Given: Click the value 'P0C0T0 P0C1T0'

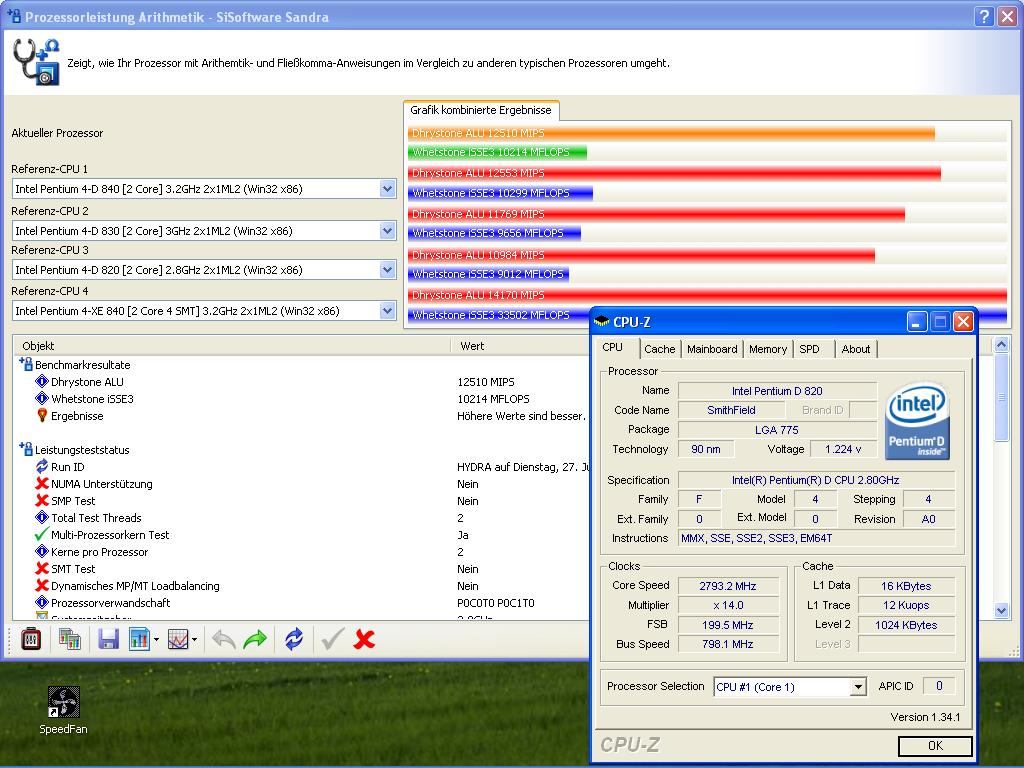Looking at the screenshot, I should [x=496, y=603].
